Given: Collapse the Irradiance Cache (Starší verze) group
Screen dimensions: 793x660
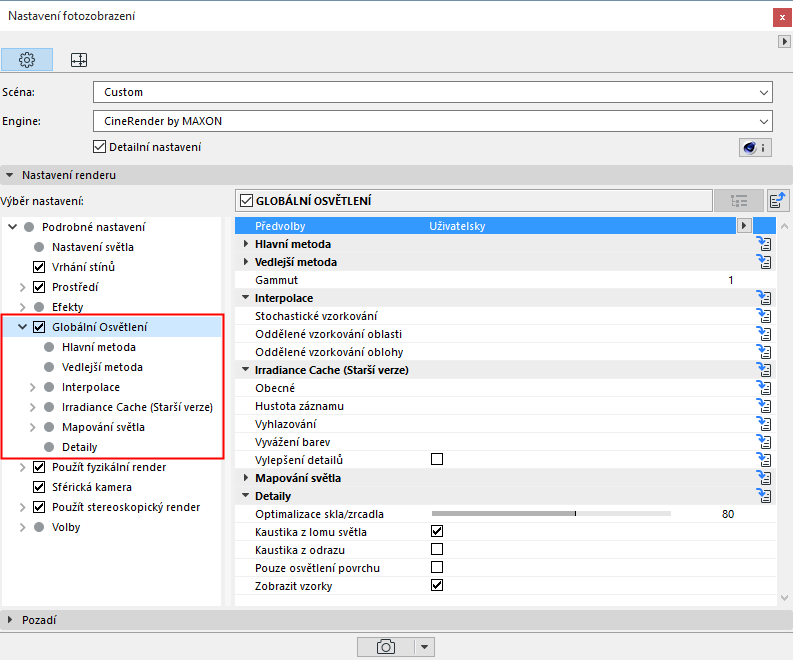Looking at the screenshot, I should (246, 370).
